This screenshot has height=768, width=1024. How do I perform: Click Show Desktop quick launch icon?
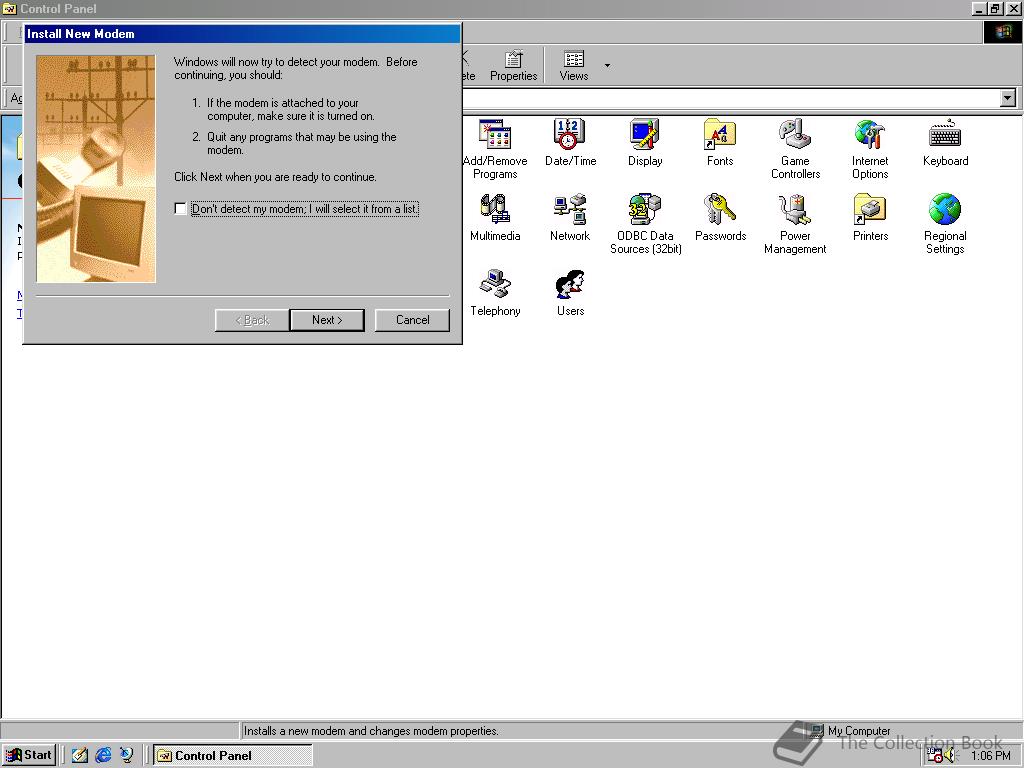[80, 755]
